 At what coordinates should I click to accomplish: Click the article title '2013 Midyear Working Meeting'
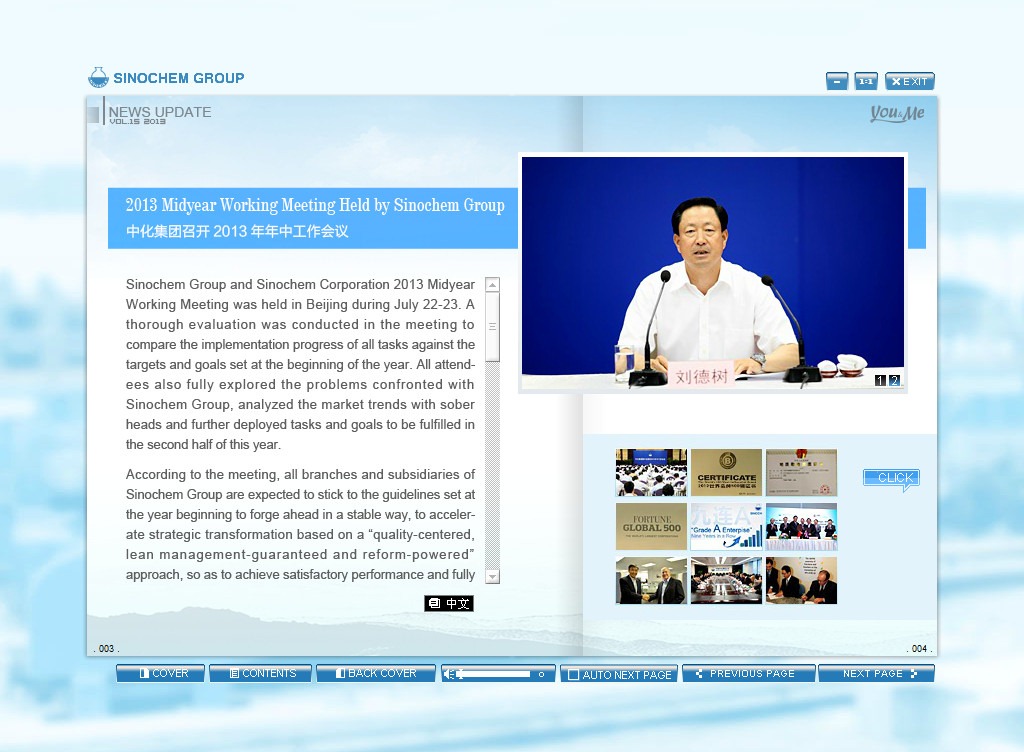(315, 205)
